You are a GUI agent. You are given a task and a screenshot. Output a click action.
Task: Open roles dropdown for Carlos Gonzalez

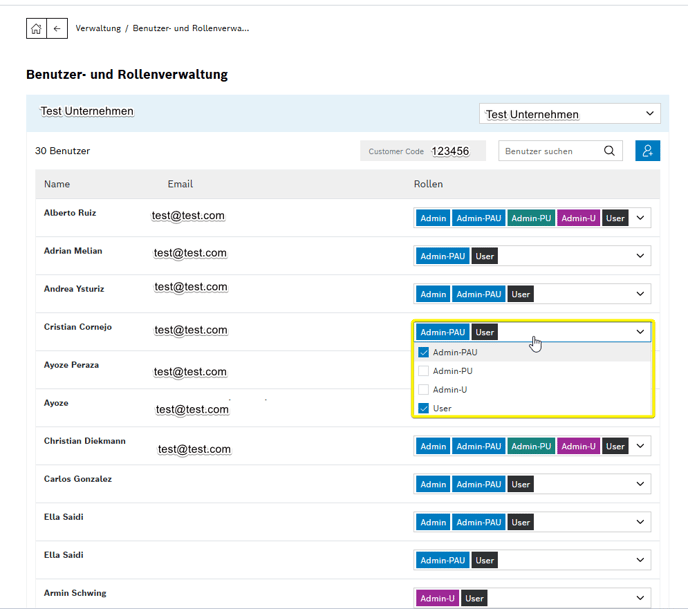[641, 484]
